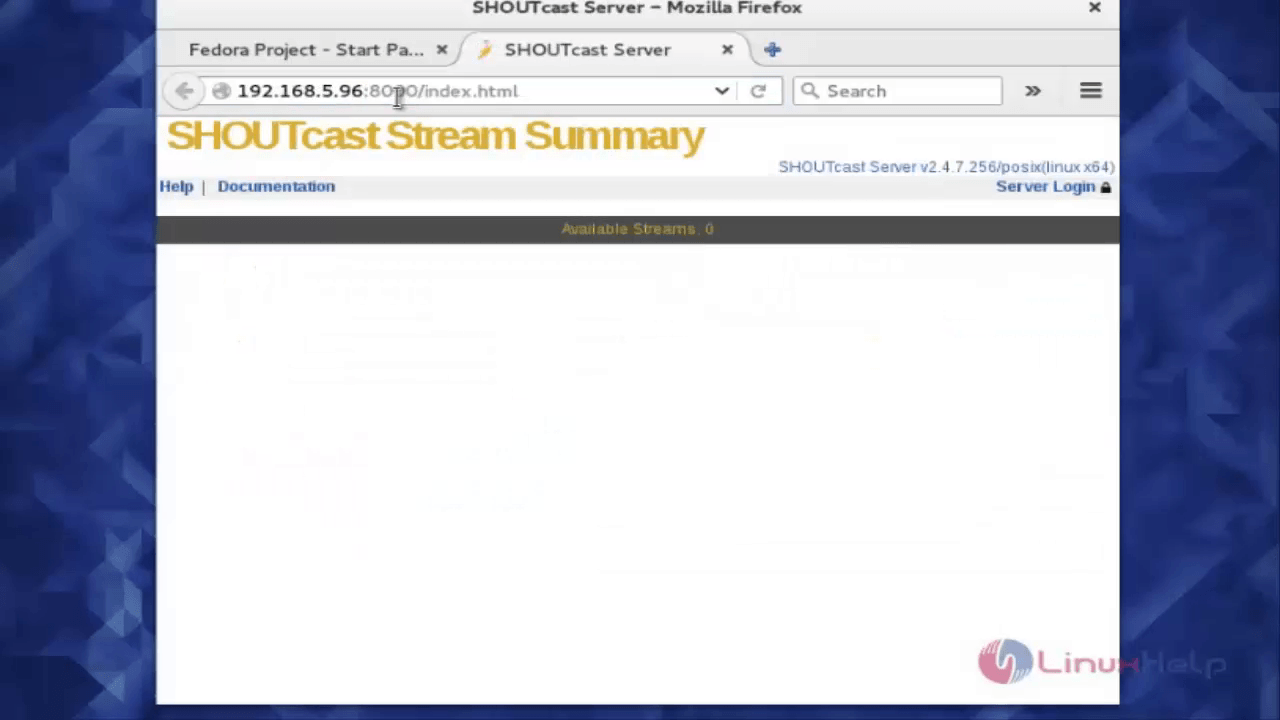Image resolution: width=1280 pixels, height=720 pixels.
Task: Click into the Search box
Action: tap(897, 91)
